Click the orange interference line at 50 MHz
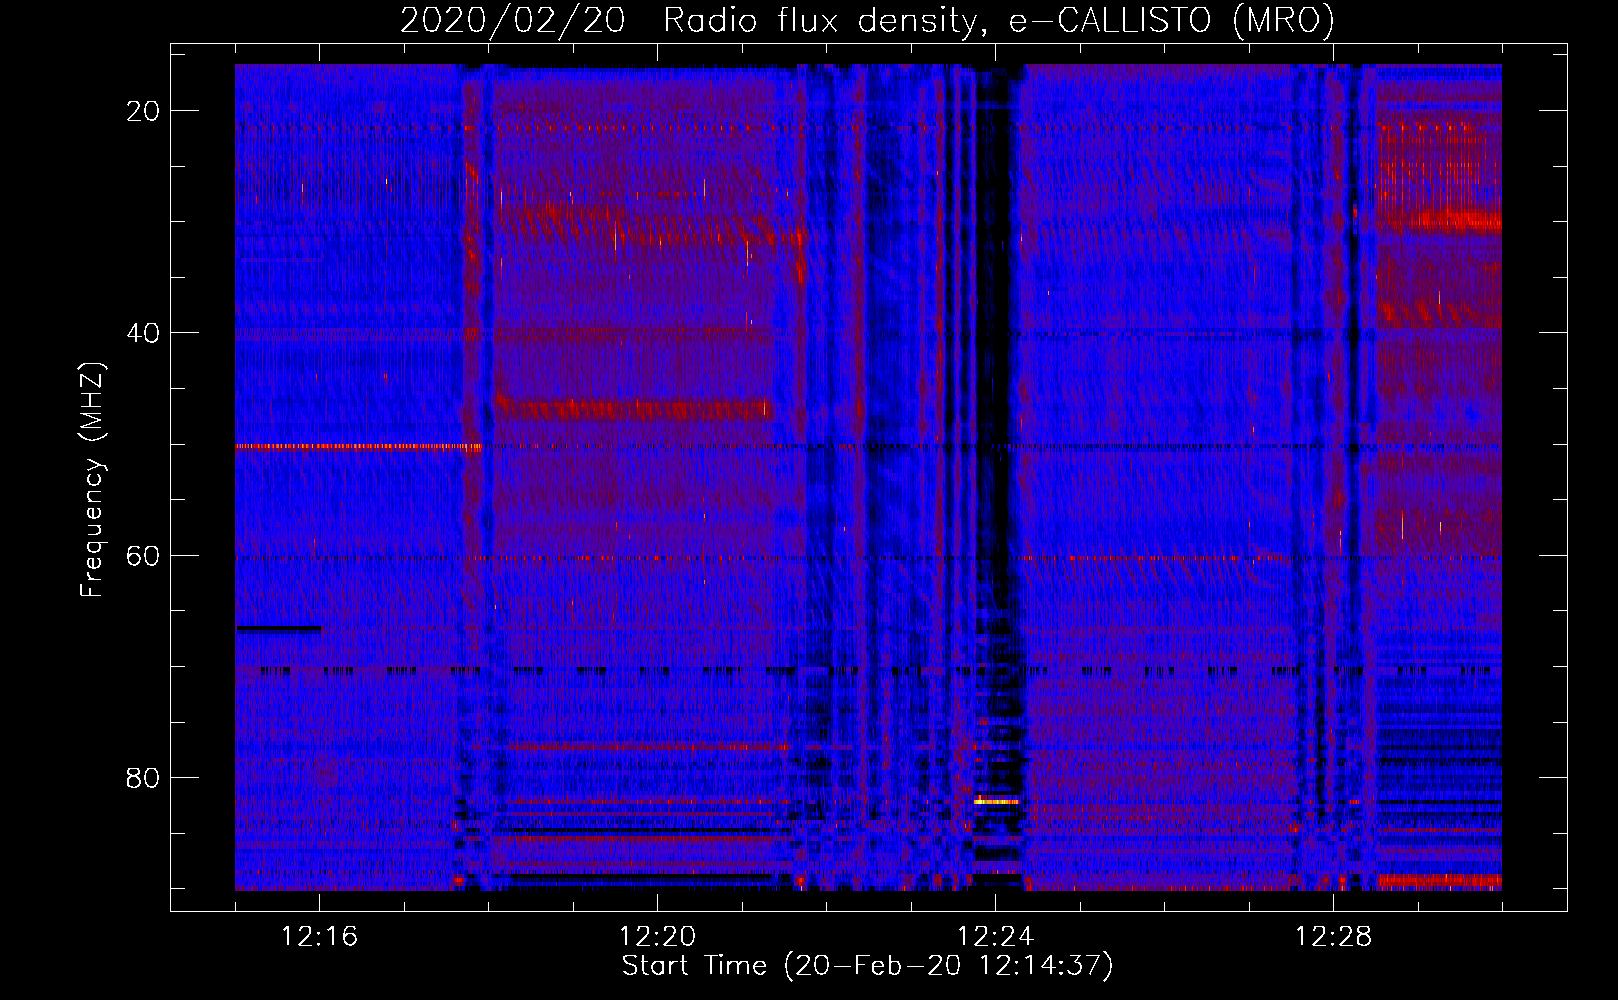1618x1000 pixels. coord(359,447)
